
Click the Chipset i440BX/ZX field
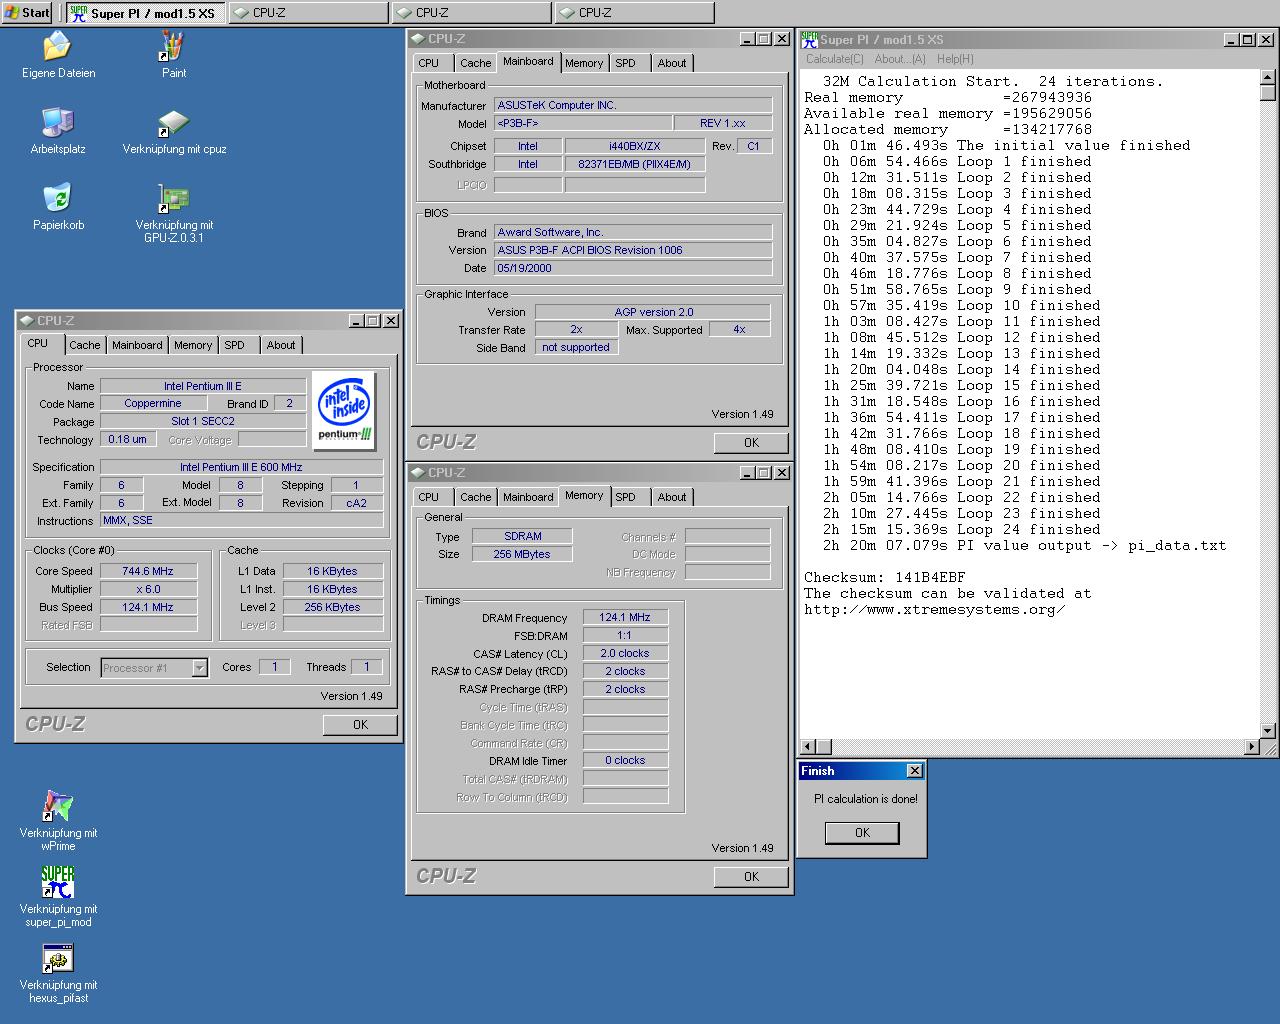tap(634, 146)
